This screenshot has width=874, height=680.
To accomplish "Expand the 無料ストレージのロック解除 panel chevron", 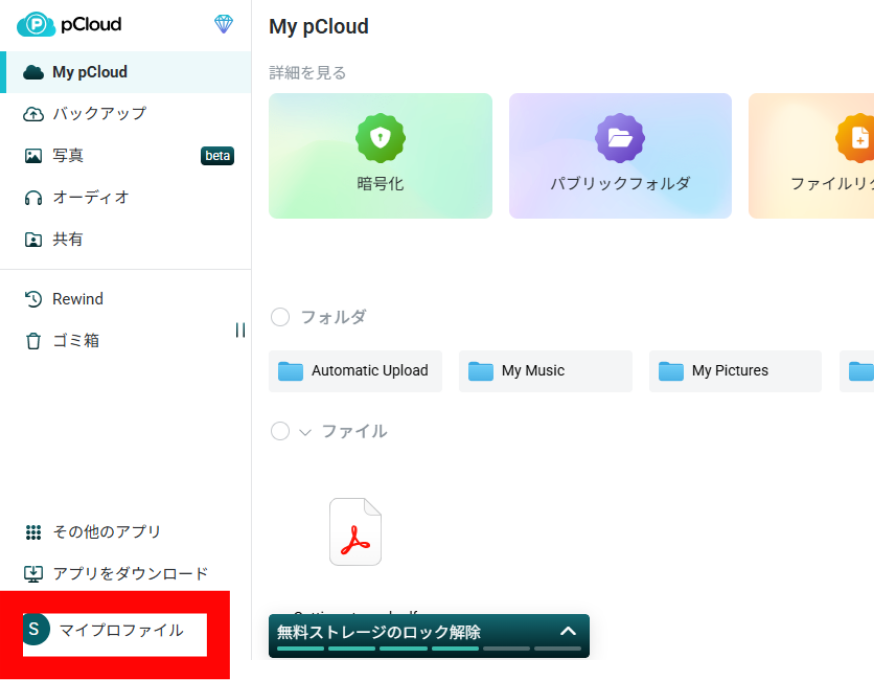I will click(x=568, y=631).
